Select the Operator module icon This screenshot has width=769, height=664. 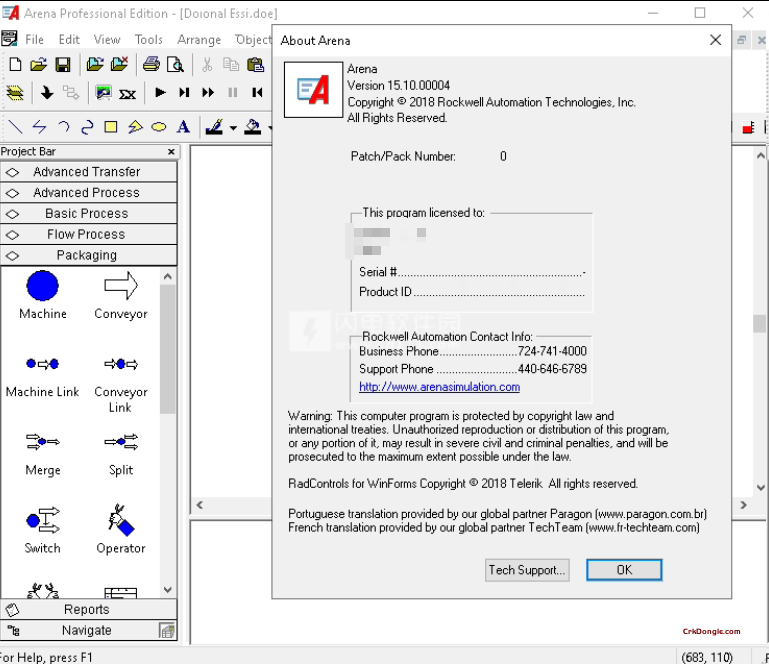click(120, 522)
